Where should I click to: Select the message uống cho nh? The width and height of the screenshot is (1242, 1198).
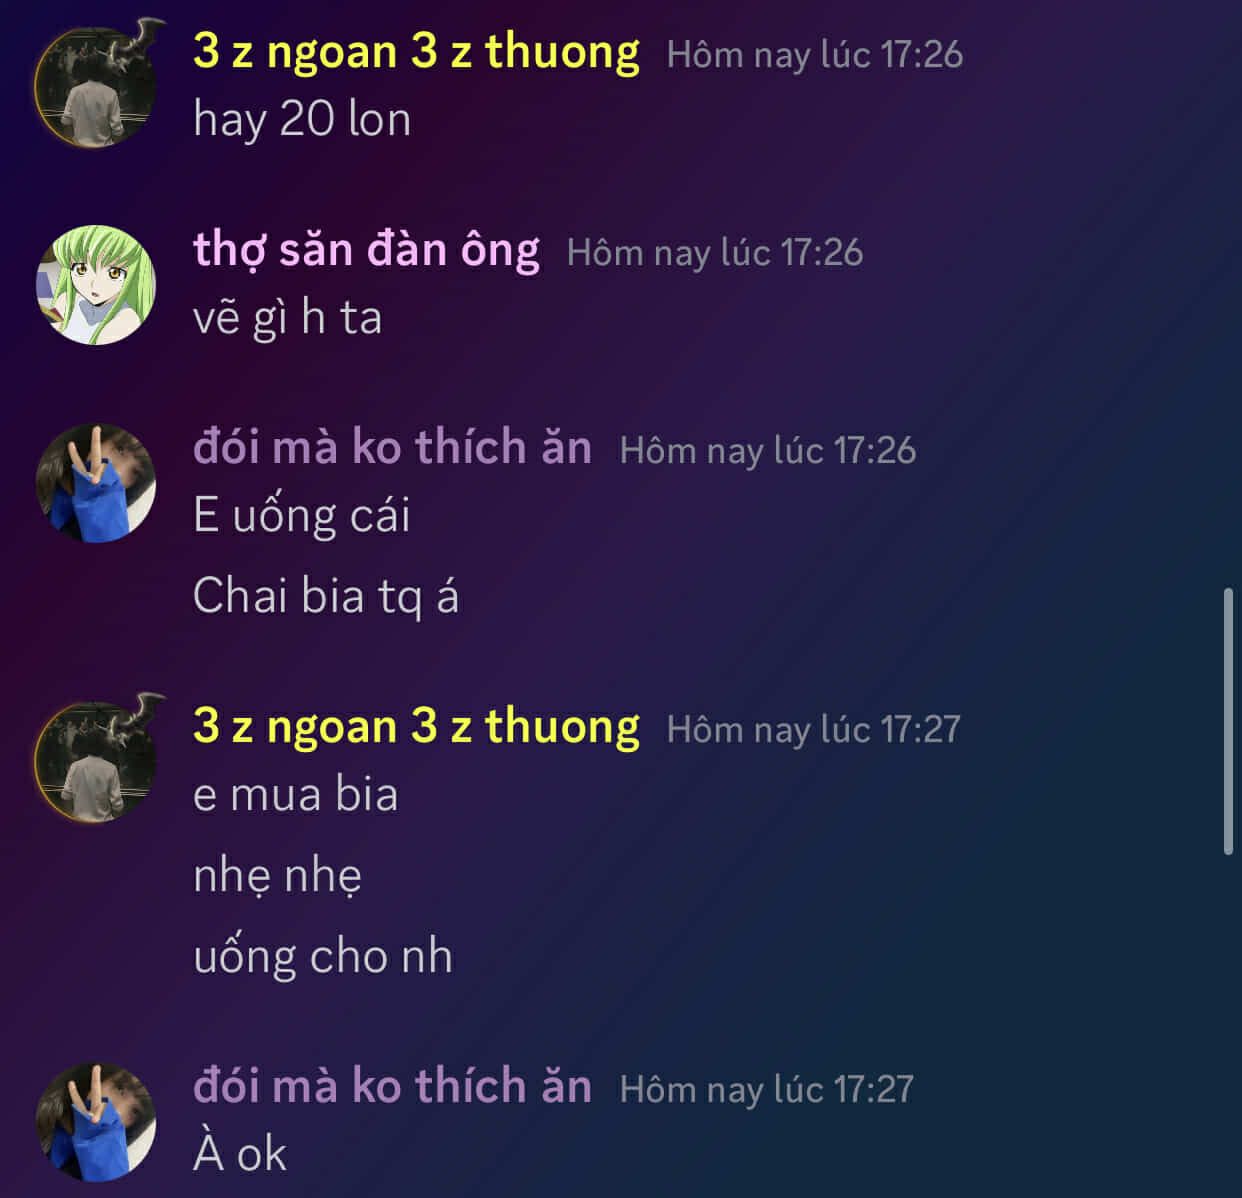(323, 956)
